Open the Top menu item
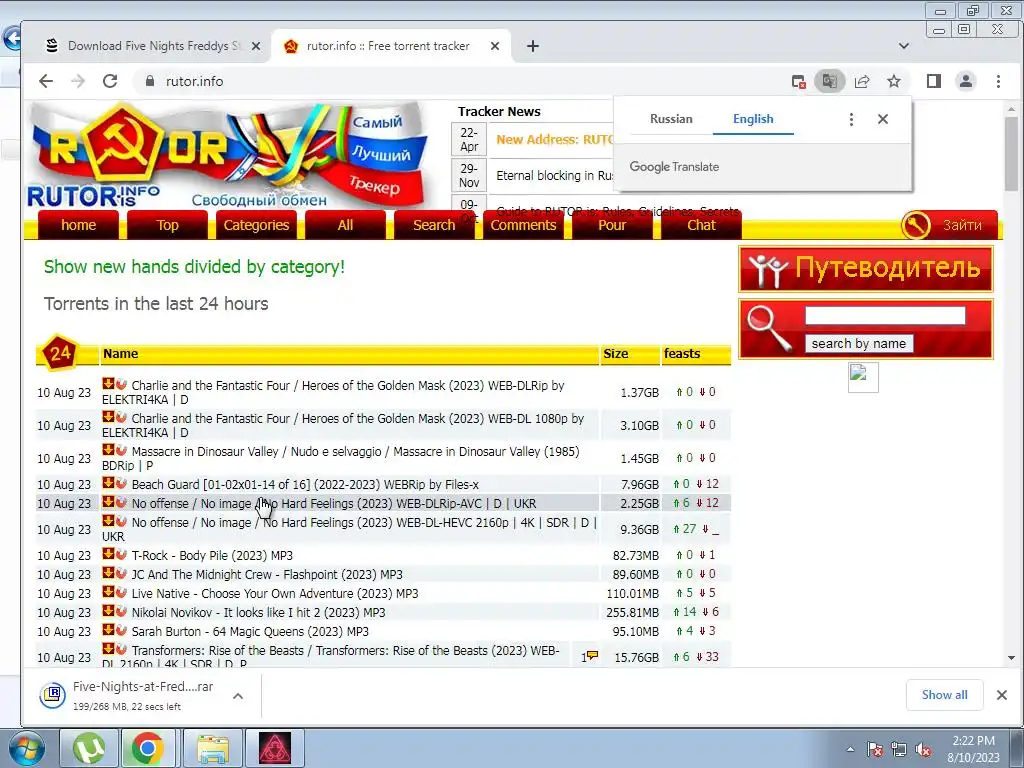 [x=167, y=225]
